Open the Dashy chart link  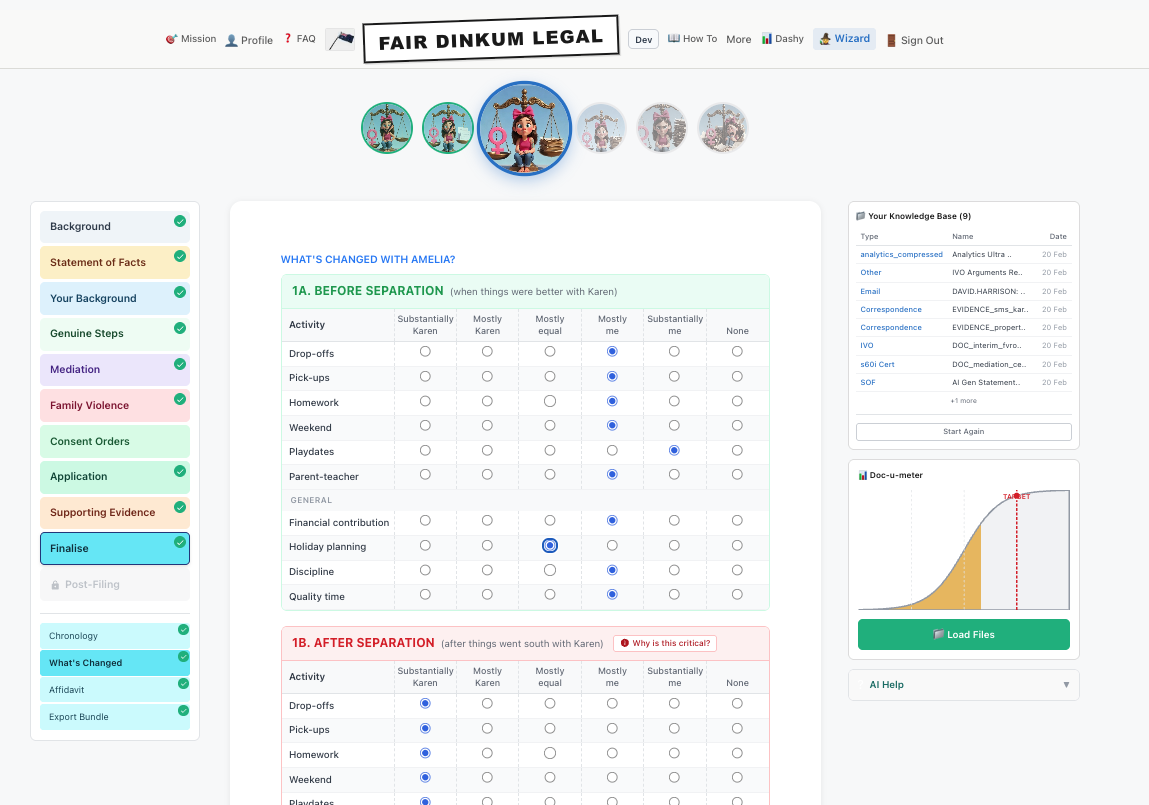pos(782,39)
